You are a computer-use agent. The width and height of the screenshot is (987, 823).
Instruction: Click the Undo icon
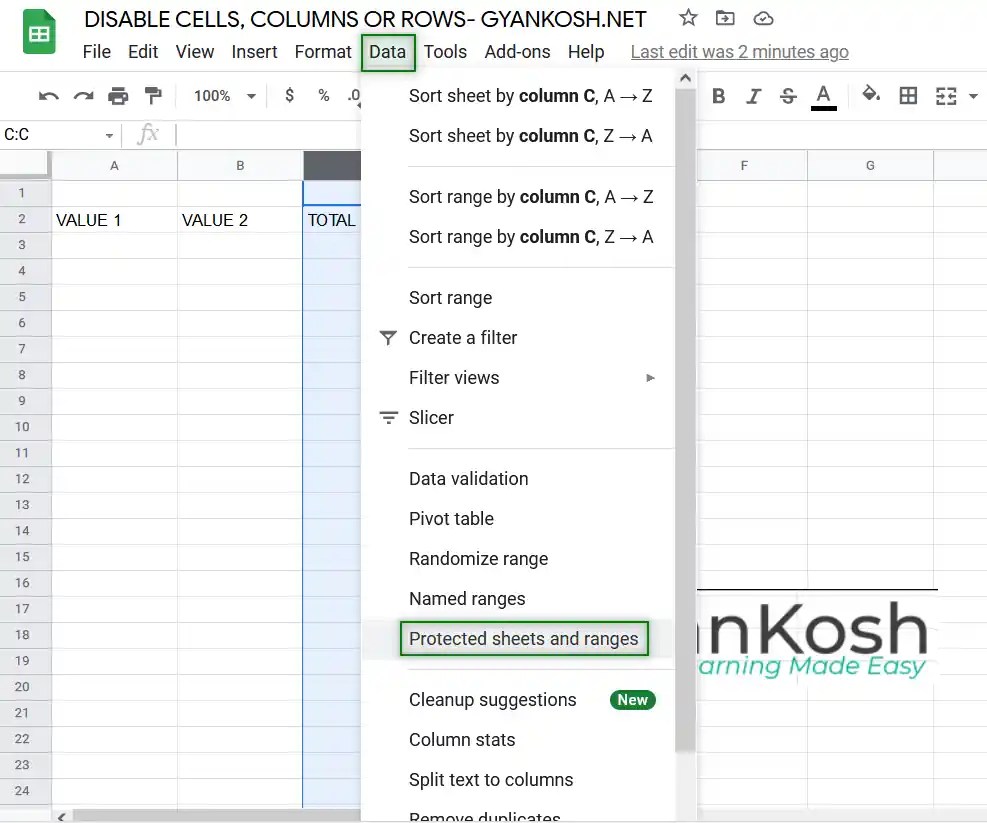[x=48, y=95]
